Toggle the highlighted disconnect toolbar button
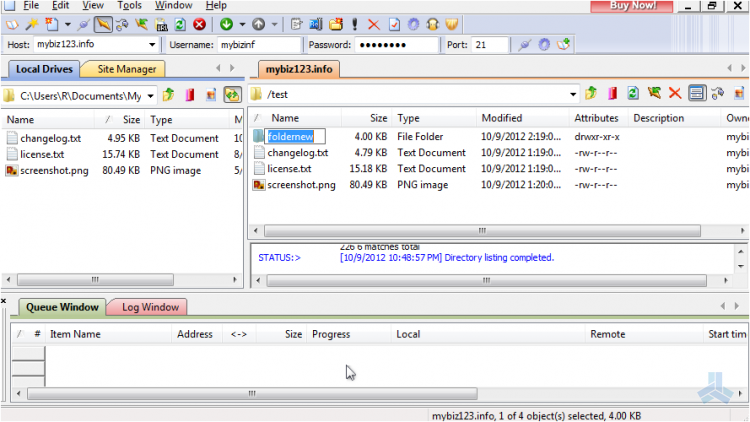The image size is (750, 422). click(102, 24)
